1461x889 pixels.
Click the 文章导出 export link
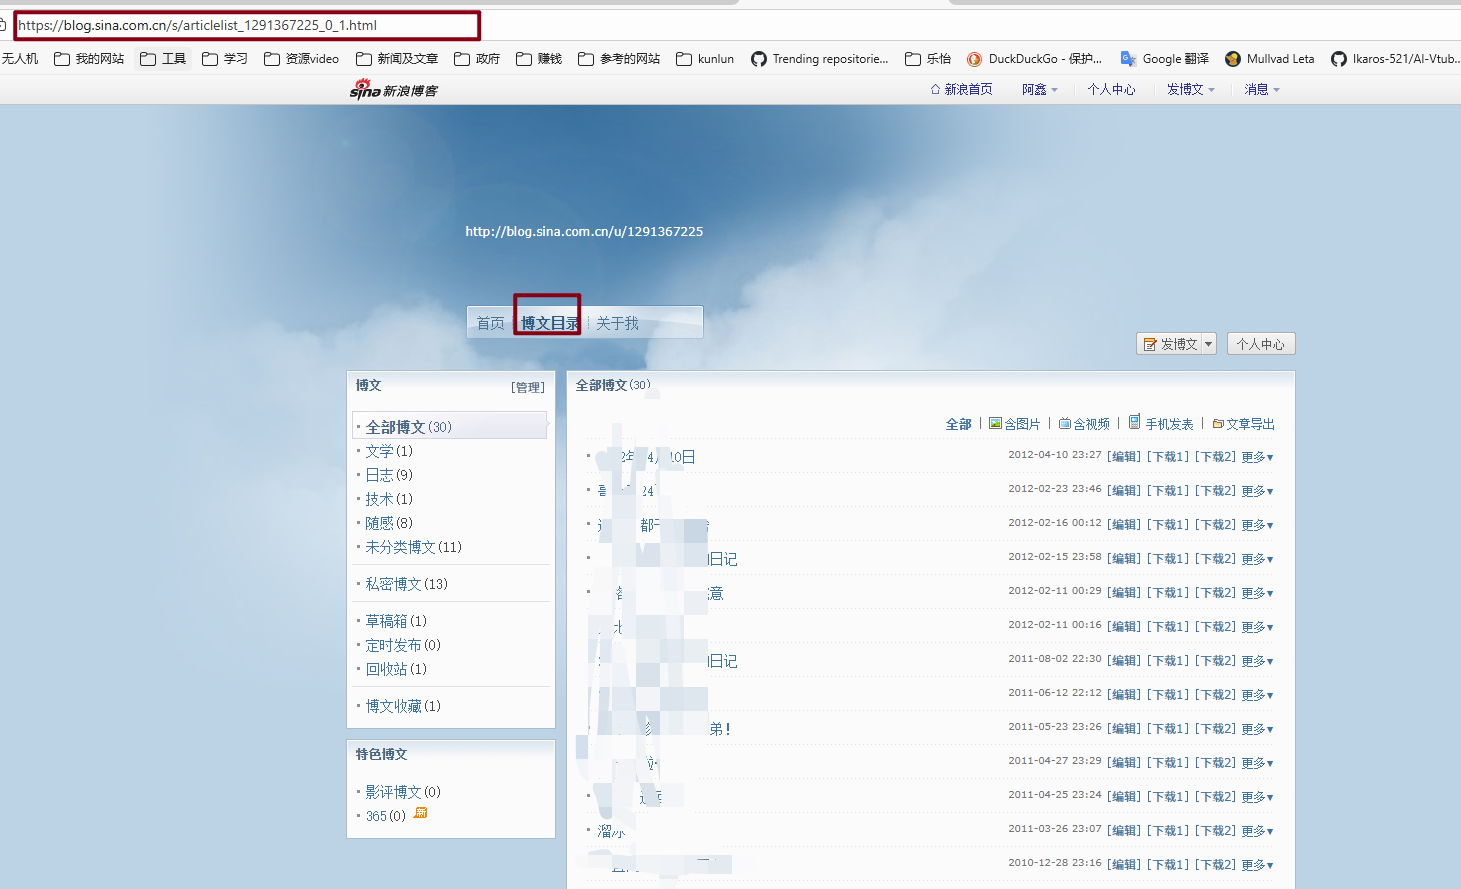(1244, 424)
